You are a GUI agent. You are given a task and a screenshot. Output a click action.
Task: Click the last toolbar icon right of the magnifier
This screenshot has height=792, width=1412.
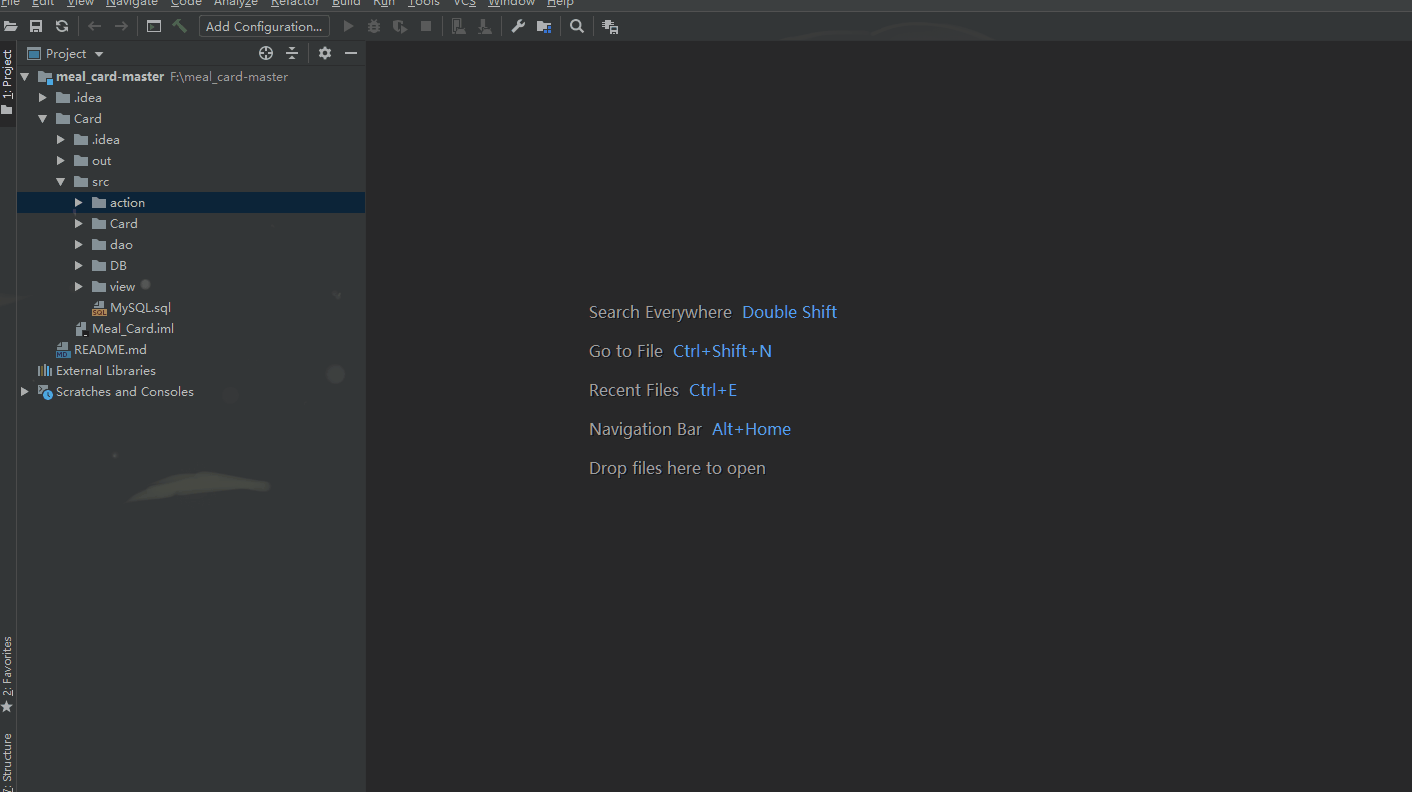coord(610,26)
